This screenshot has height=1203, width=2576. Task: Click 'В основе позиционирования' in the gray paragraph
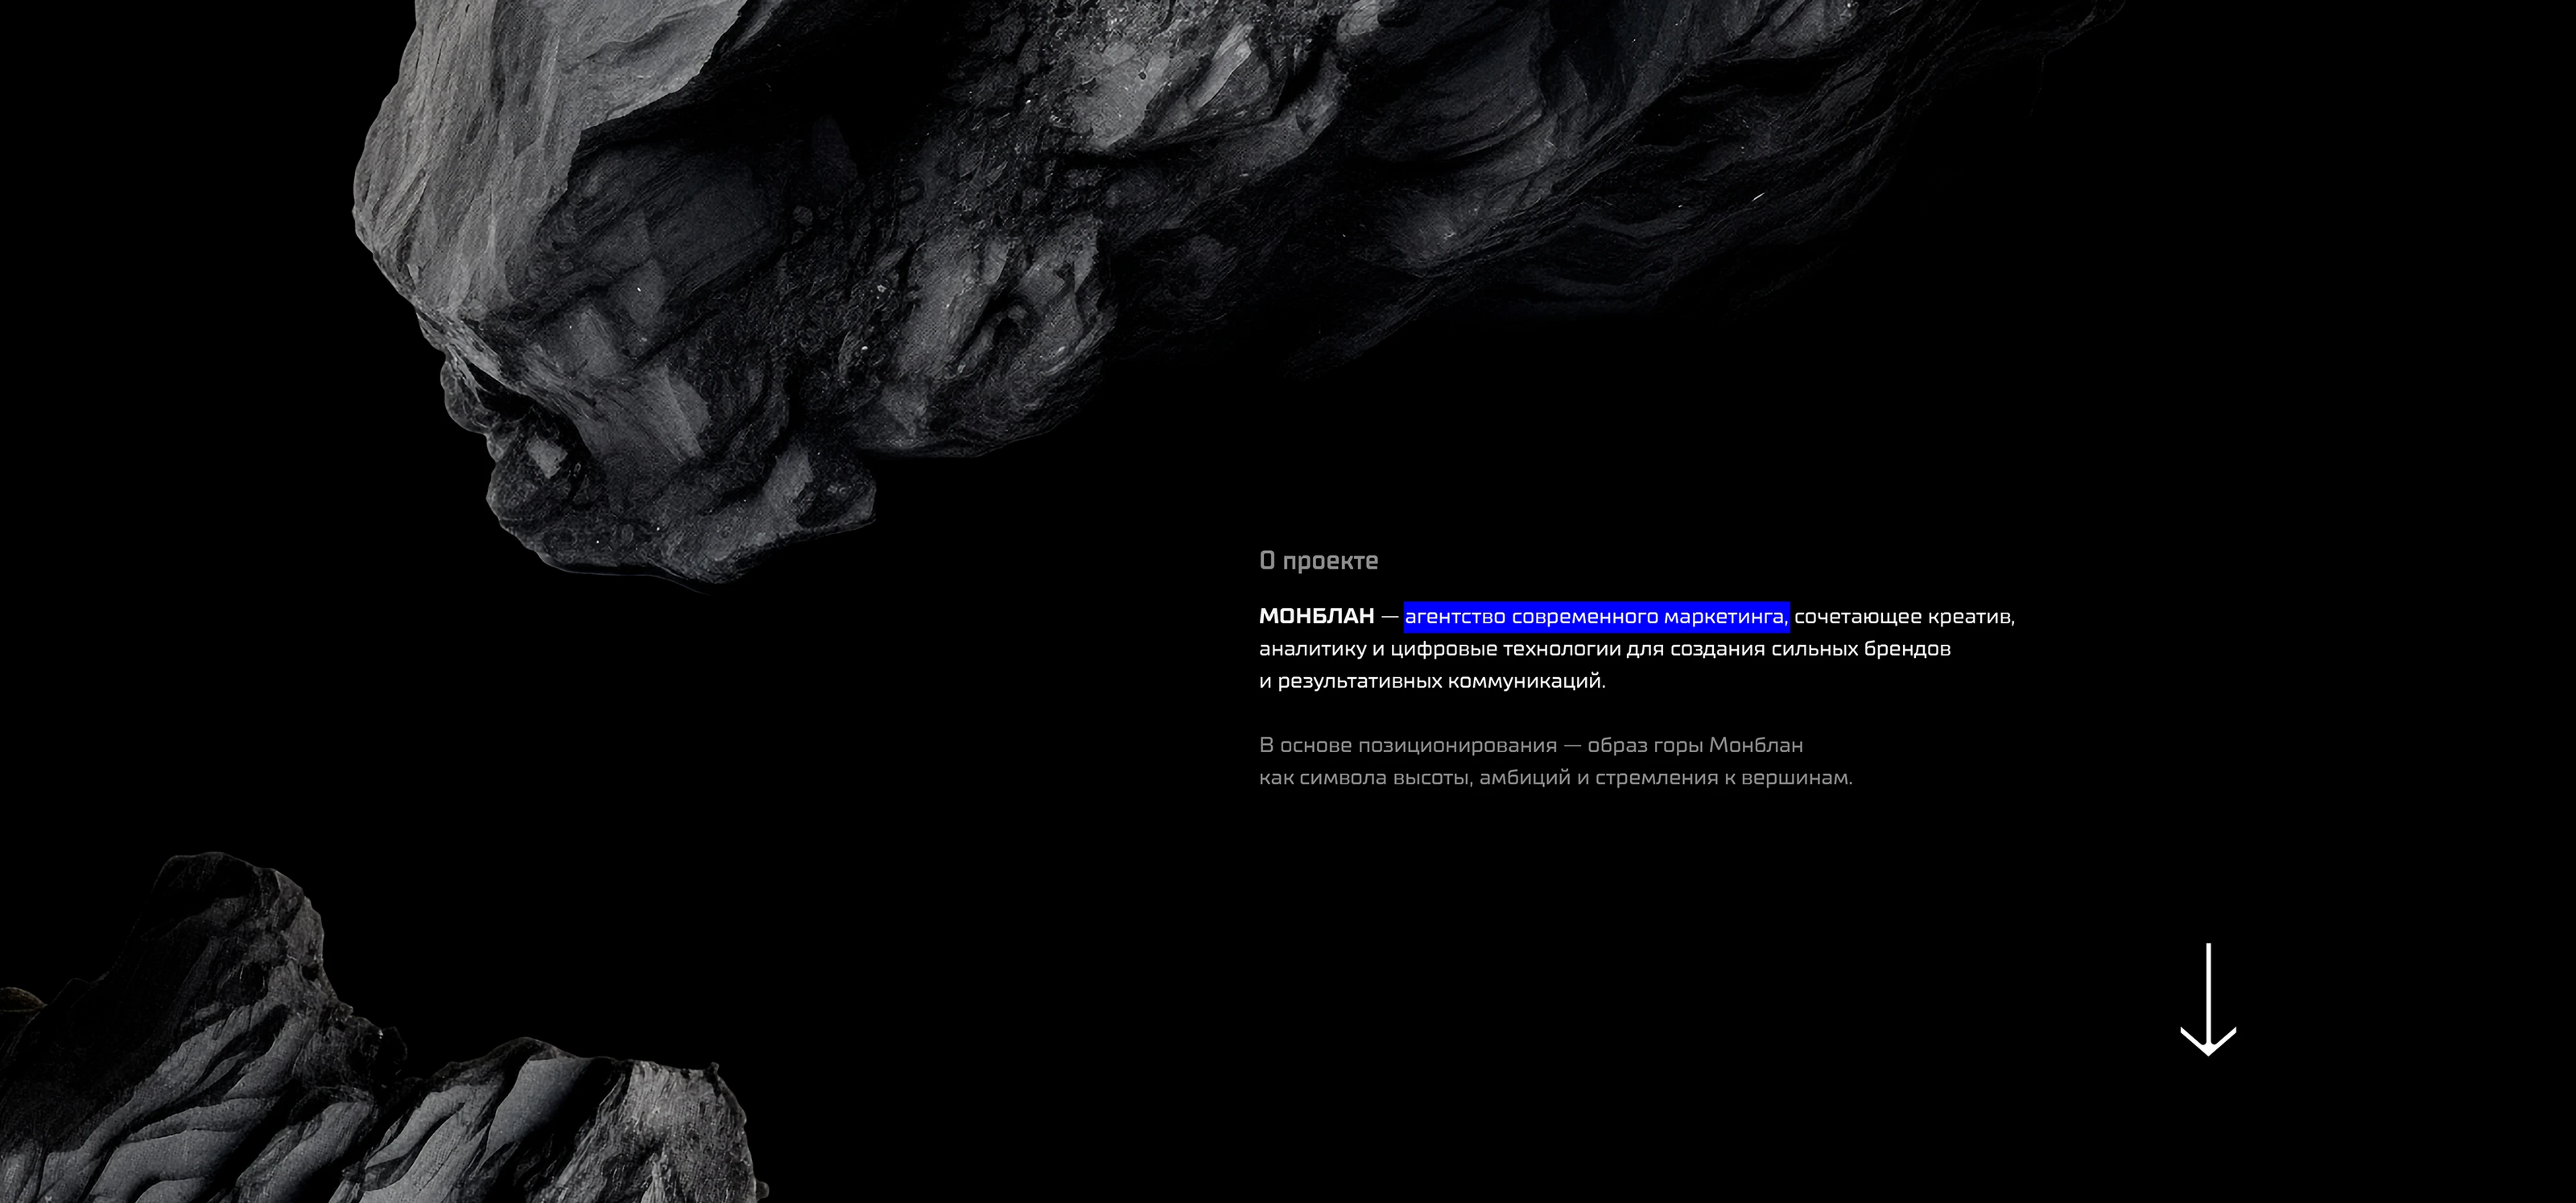tap(1407, 745)
